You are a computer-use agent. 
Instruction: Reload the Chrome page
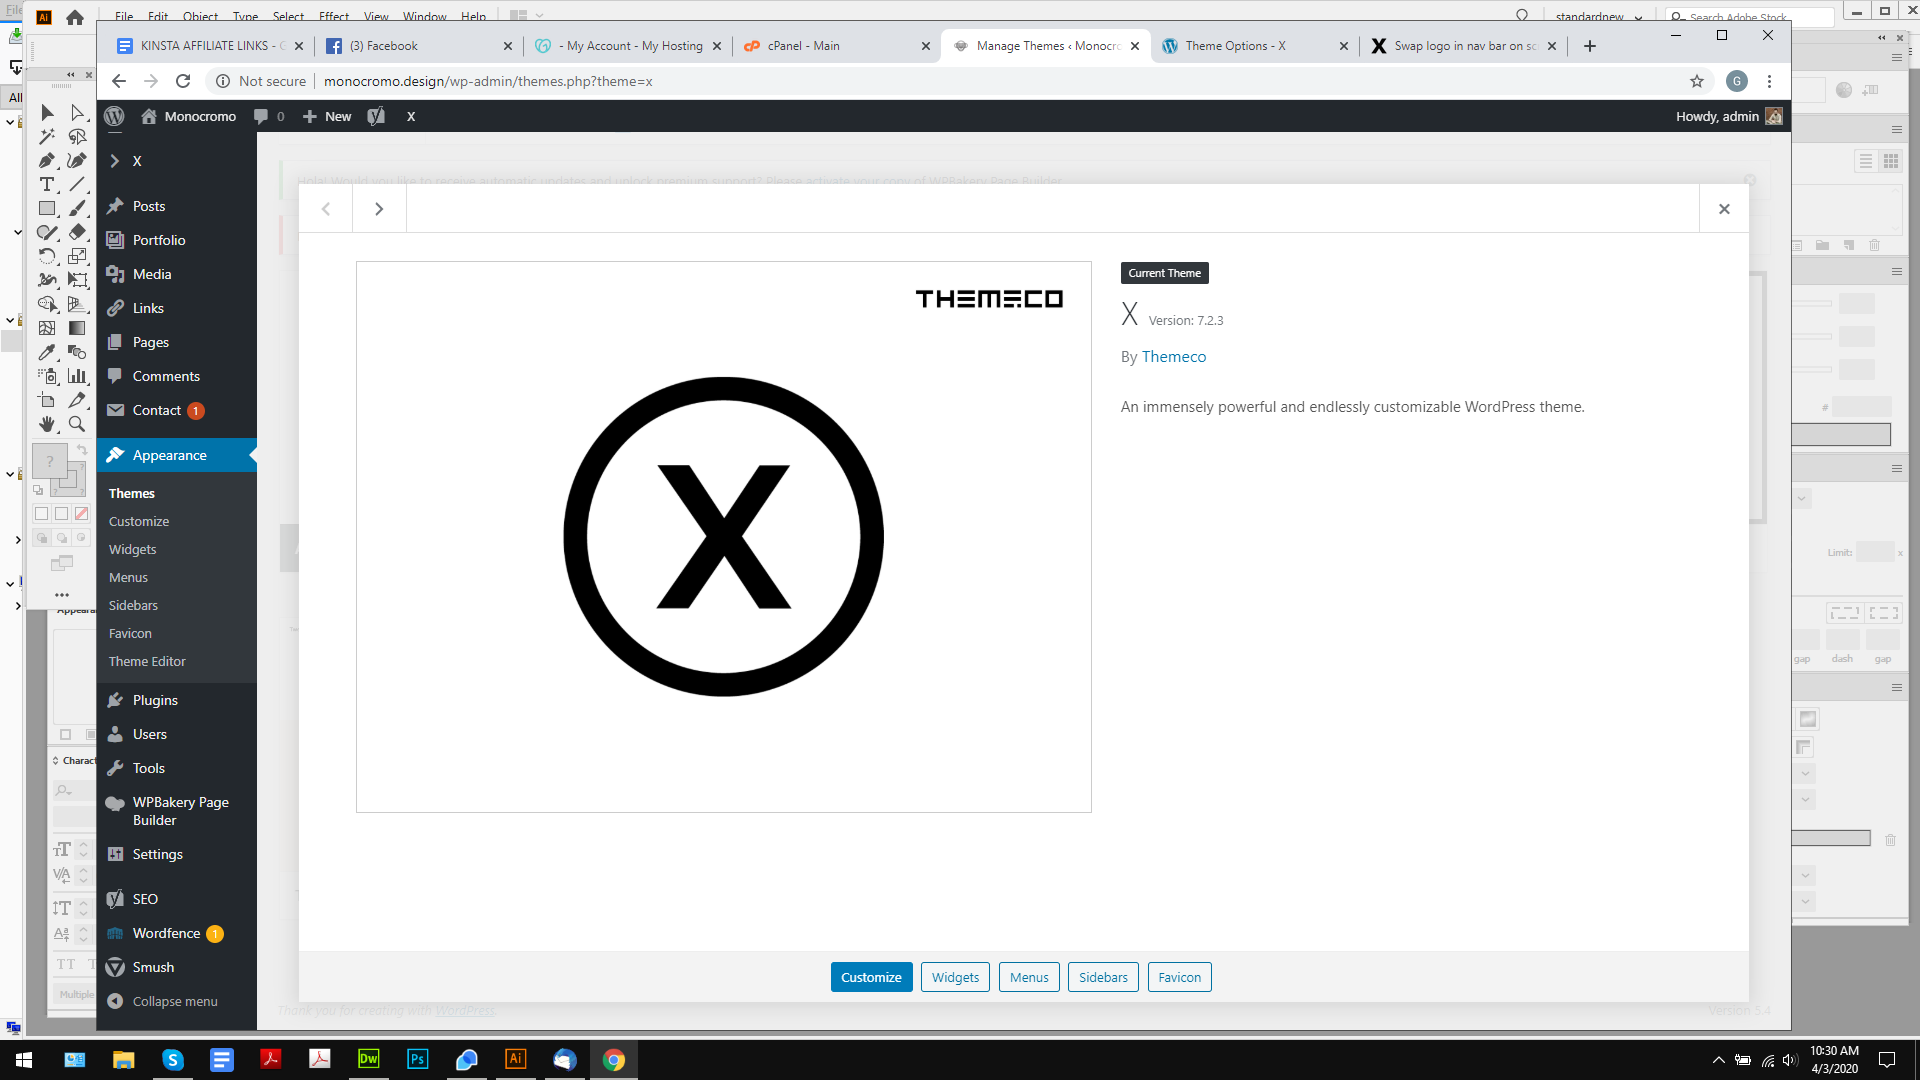183,81
